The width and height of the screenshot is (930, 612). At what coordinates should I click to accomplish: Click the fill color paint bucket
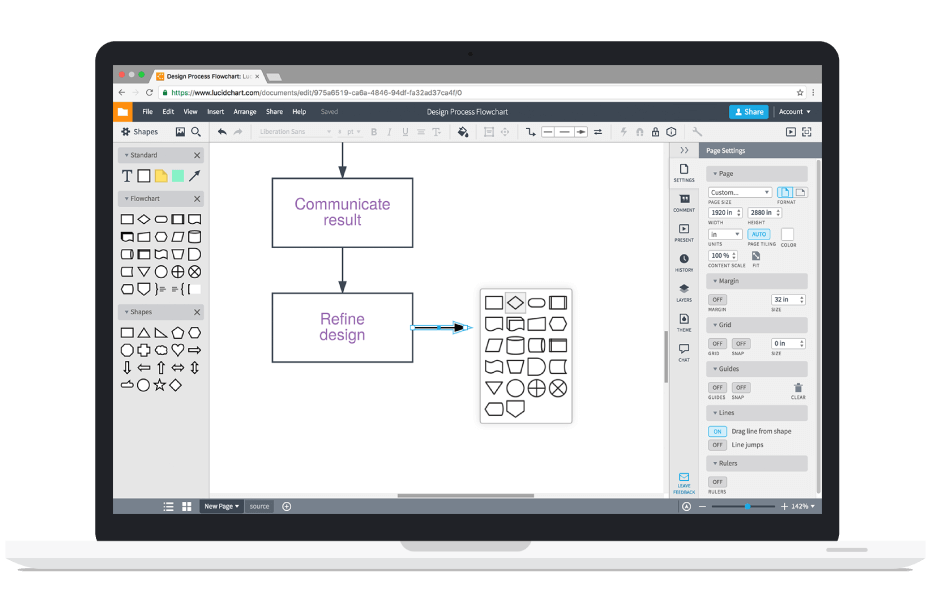pyautogui.click(x=462, y=132)
